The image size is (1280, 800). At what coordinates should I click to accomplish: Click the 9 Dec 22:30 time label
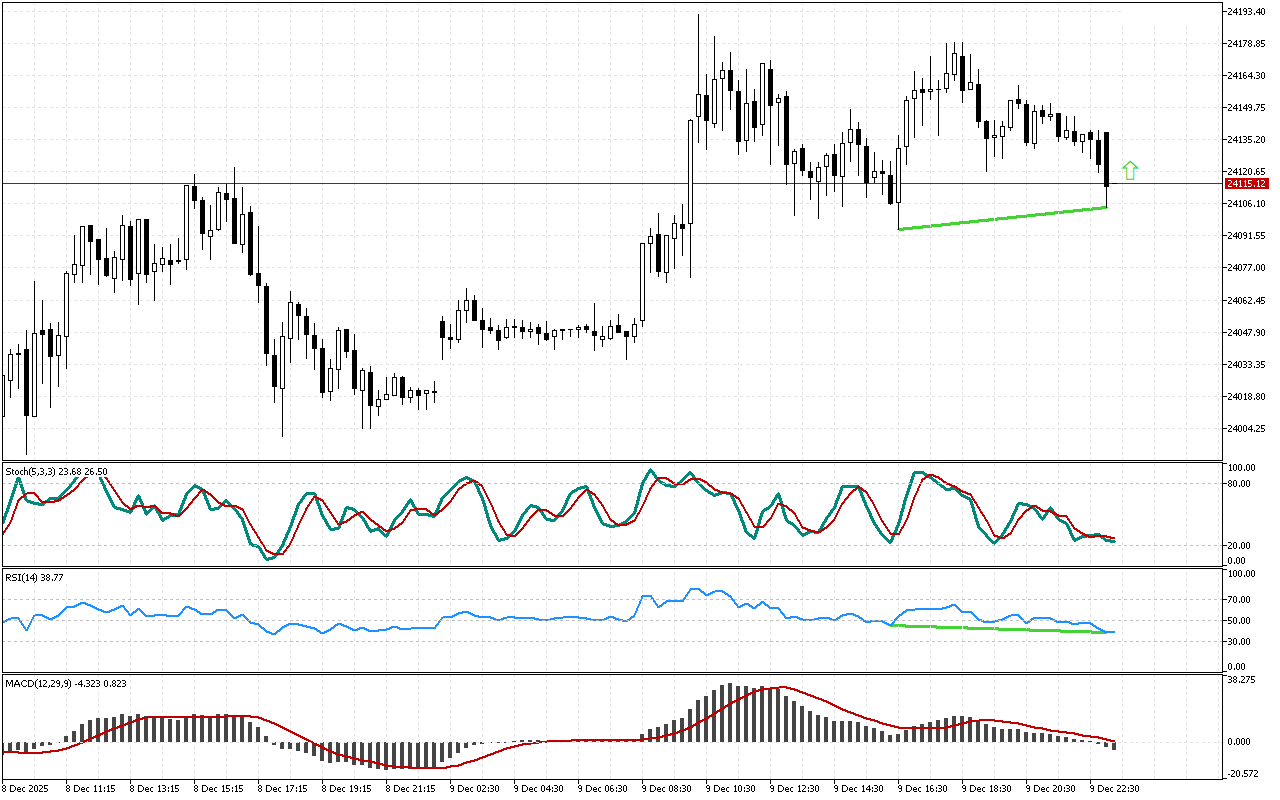(1115, 788)
